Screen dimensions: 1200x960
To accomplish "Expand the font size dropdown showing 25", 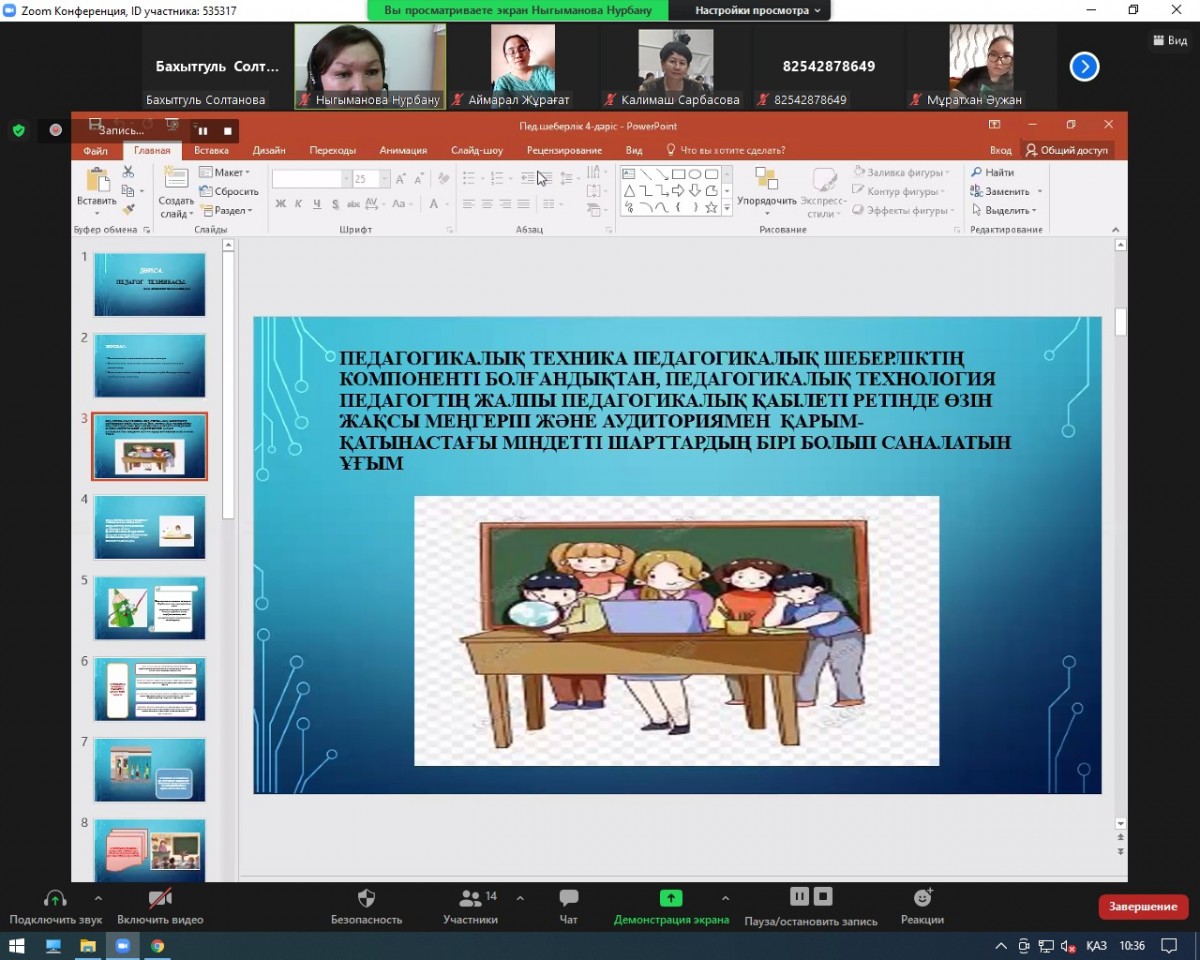I will point(384,179).
